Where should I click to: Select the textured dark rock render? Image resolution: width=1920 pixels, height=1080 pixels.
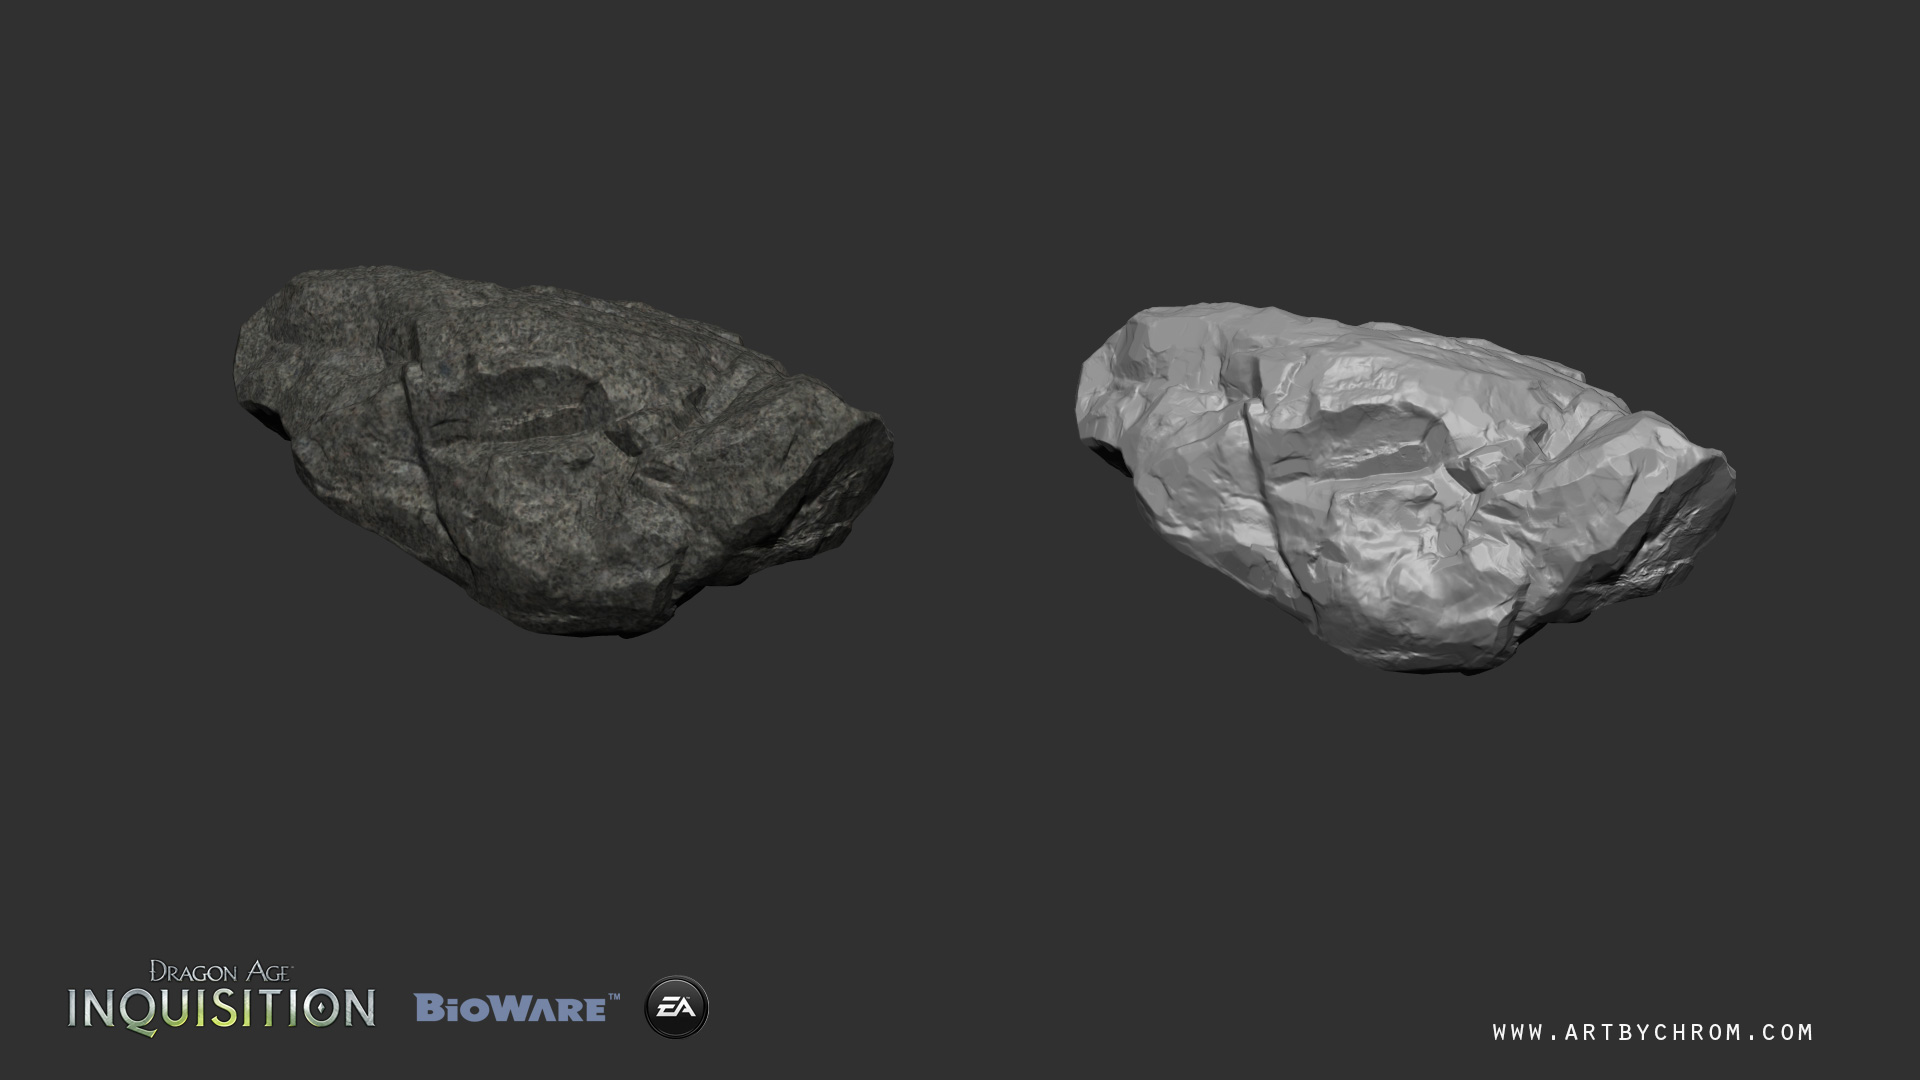[x=563, y=451]
